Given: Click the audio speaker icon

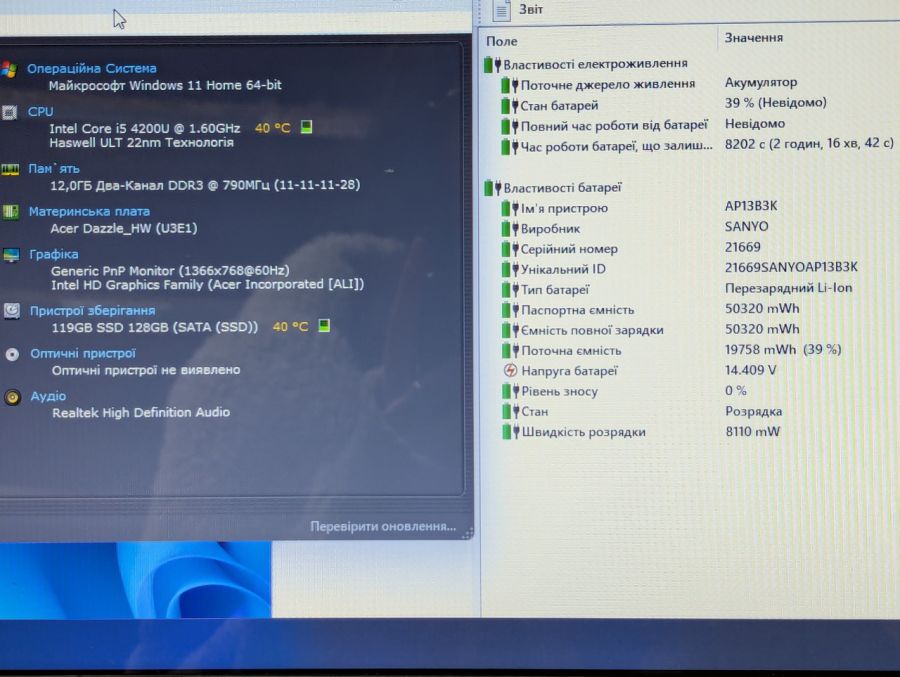Looking at the screenshot, I should [x=13, y=397].
